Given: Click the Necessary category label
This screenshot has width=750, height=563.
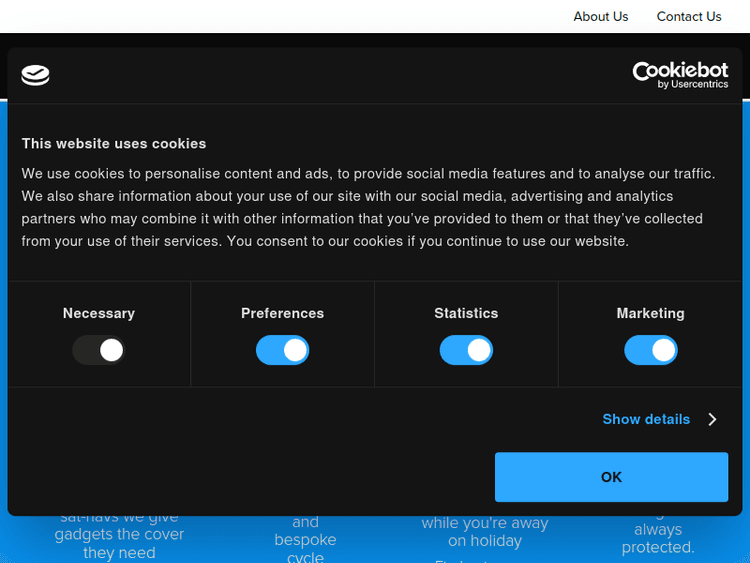Looking at the screenshot, I should (x=98, y=313).
